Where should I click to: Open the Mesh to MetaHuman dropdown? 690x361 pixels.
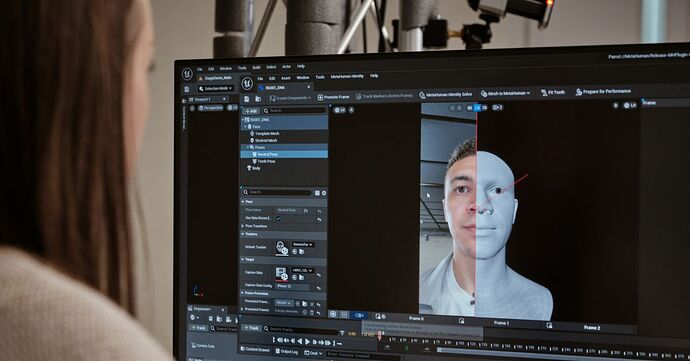(x=505, y=93)
